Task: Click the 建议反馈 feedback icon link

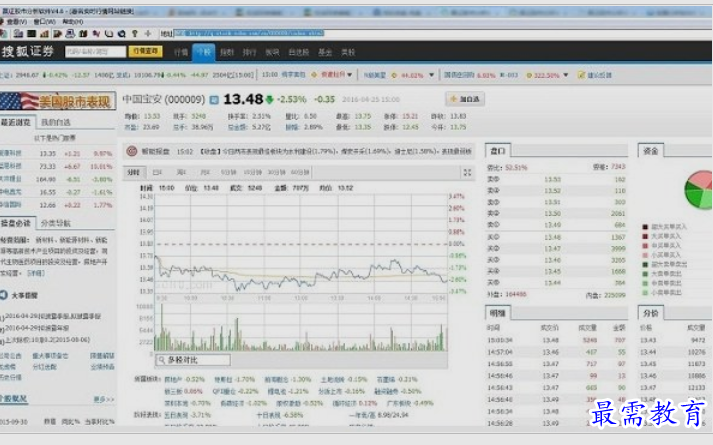Action: pos(594,75)
